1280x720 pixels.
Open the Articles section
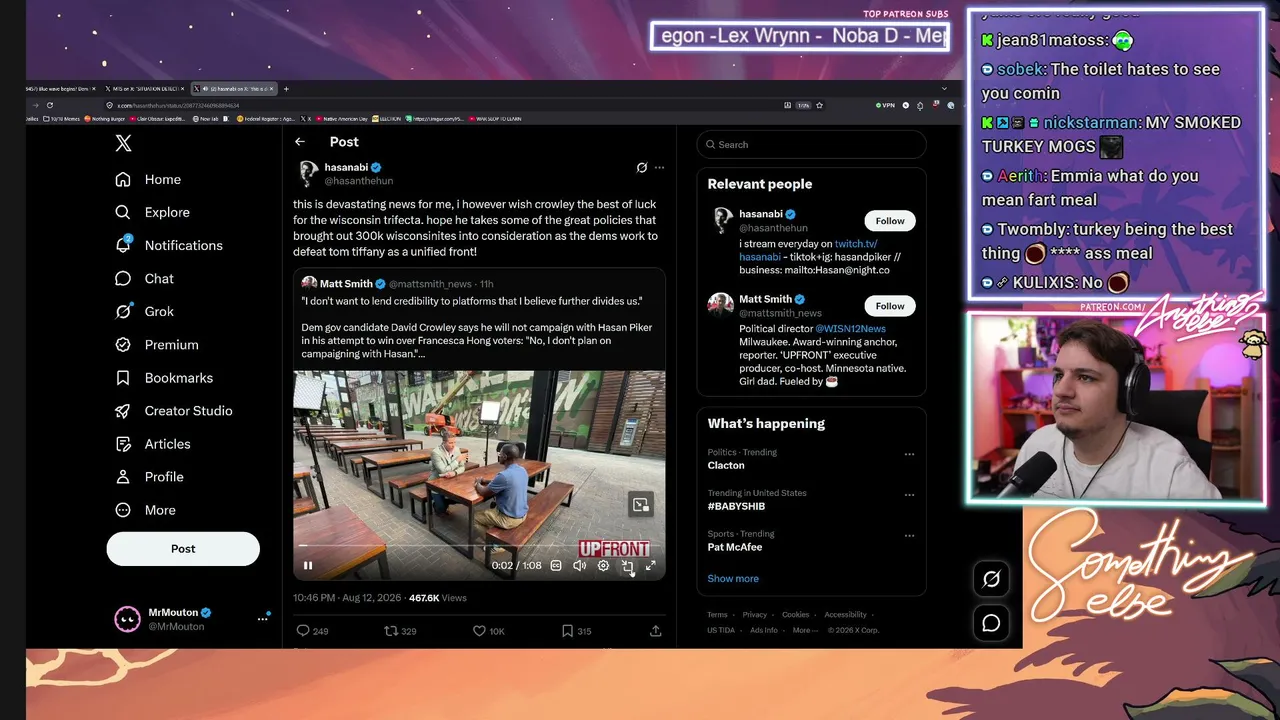(x=152, y=443)
